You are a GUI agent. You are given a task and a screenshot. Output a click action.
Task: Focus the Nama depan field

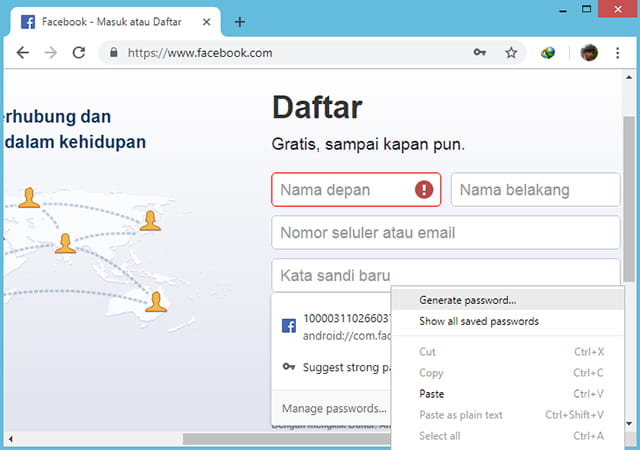pos(356,189)
